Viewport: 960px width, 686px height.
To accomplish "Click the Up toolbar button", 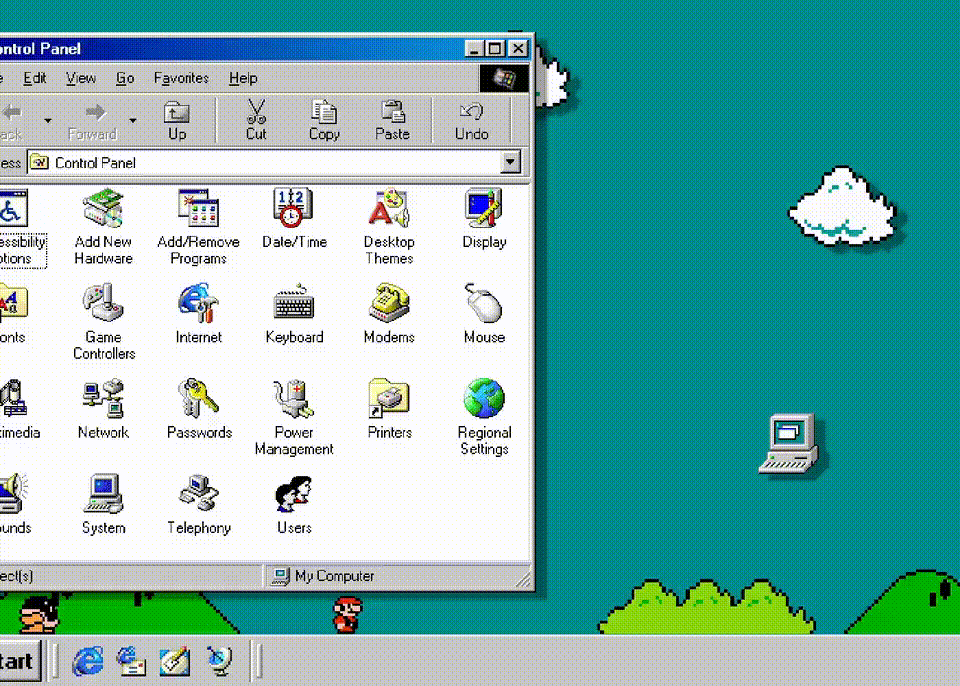I will 177,120.
